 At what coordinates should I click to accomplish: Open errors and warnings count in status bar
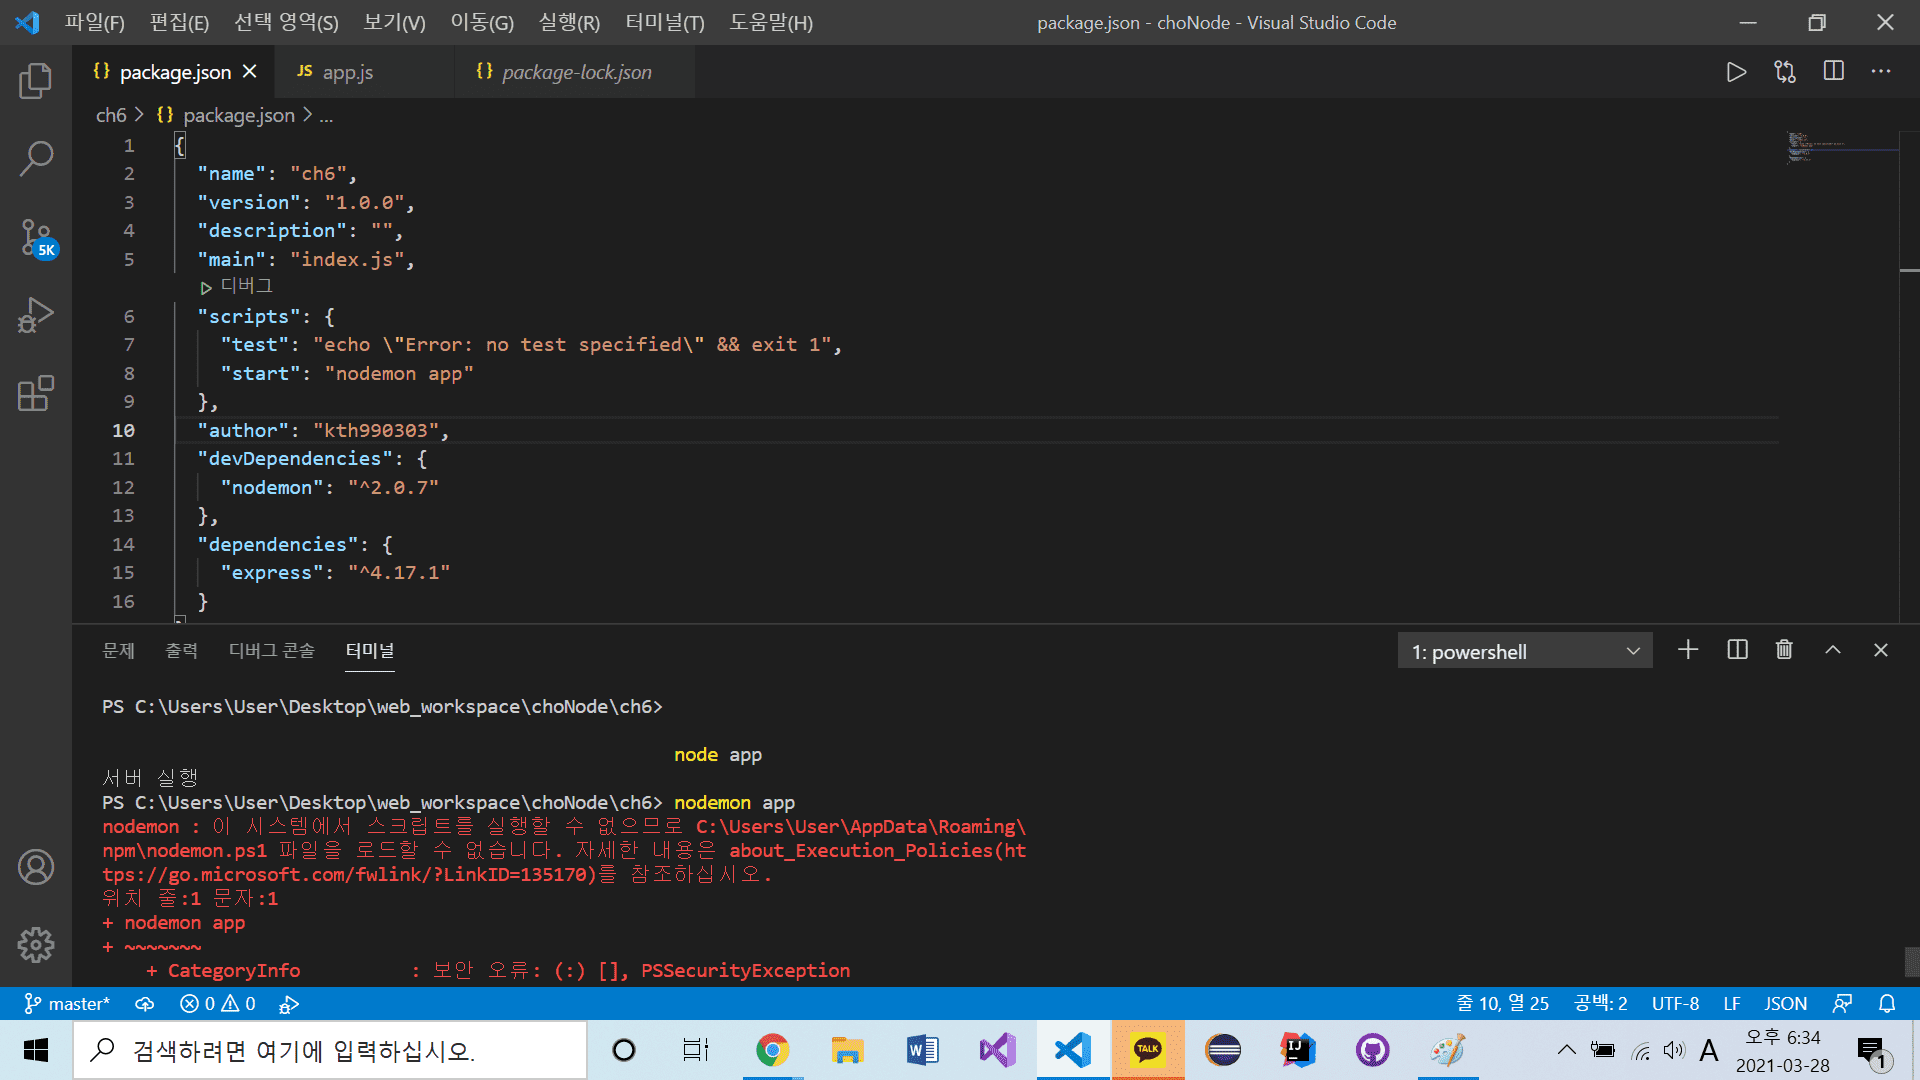(x=218, y=1003)
